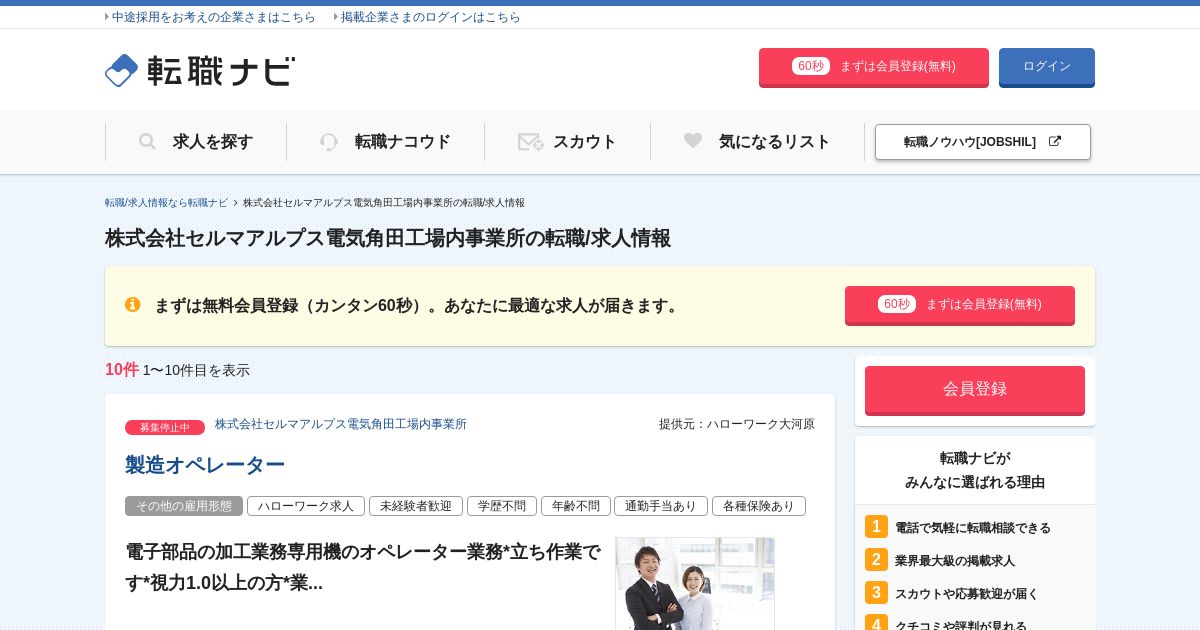Click breadcrumb 転職/求人情報なら転職ナビ
This screenshot has width=1200, height=630.
click(166, 202)
